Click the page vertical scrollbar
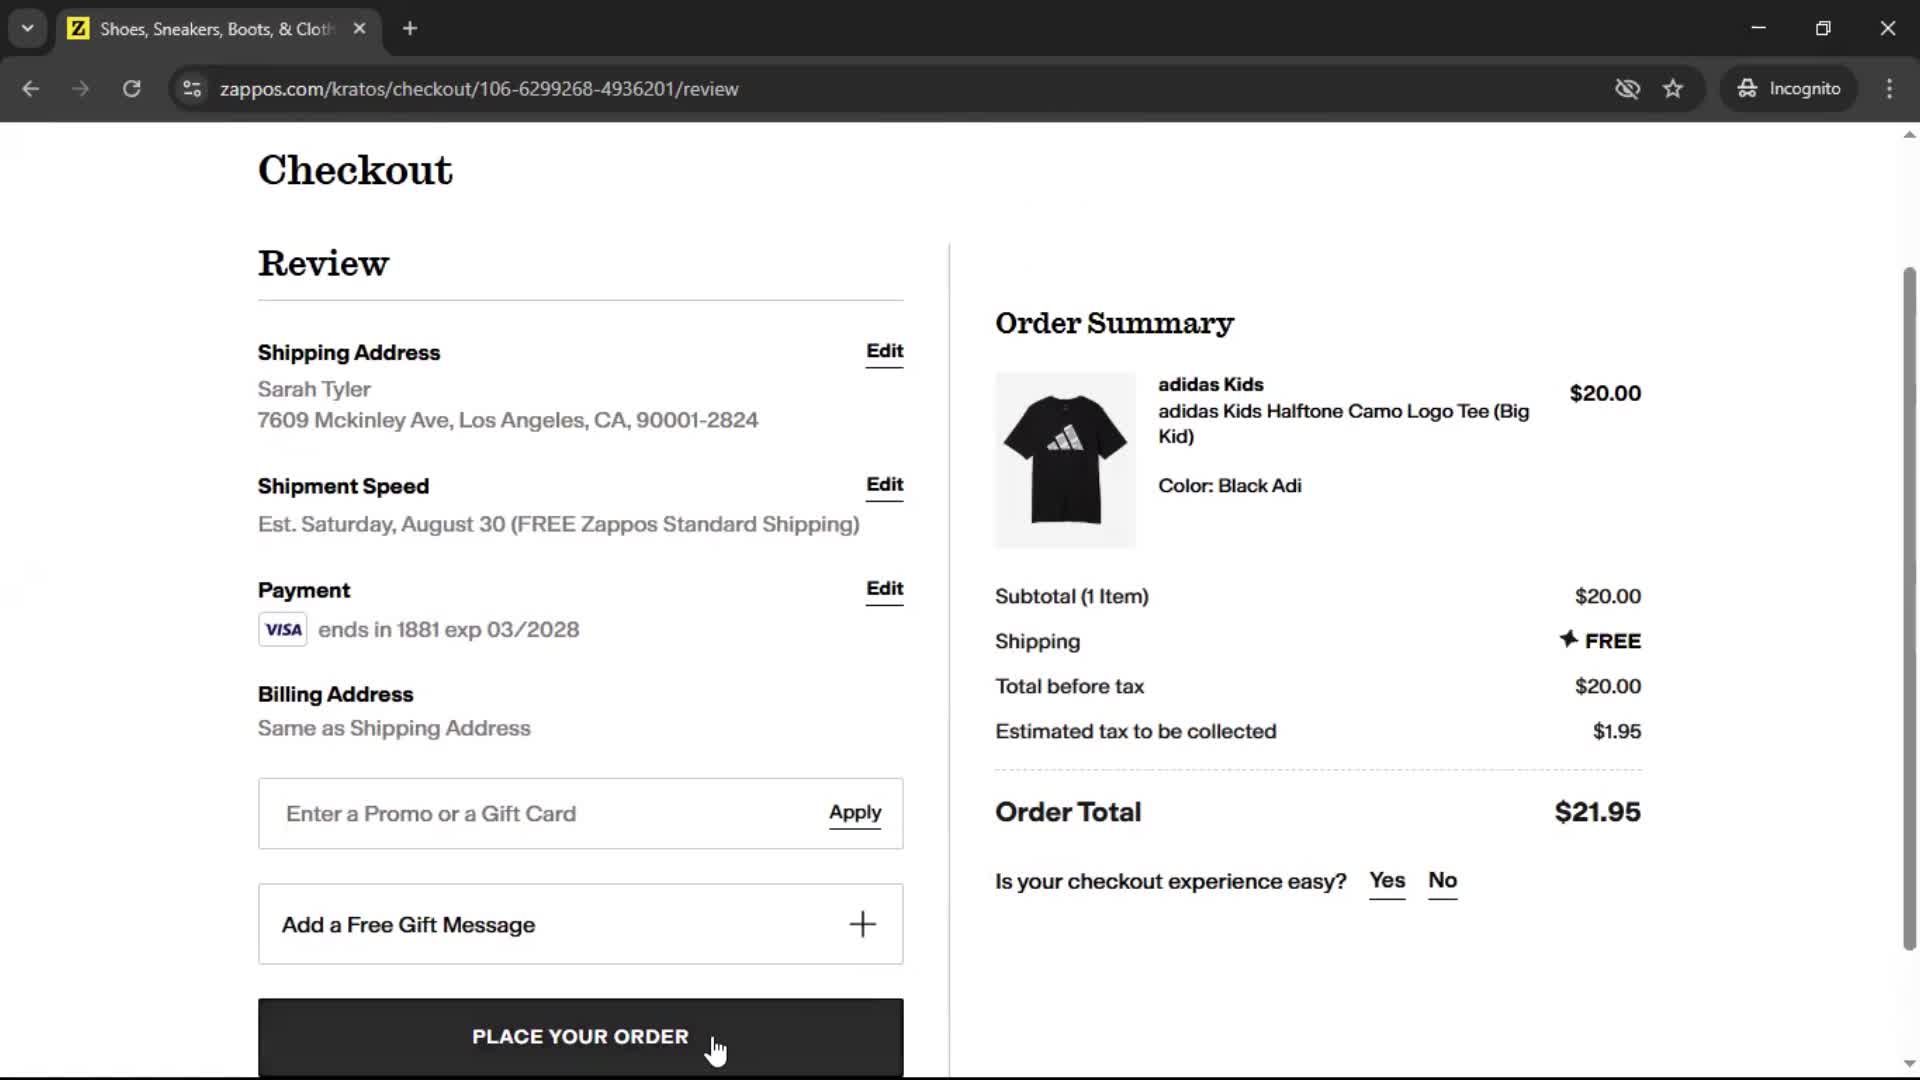 click(1909, 608)
